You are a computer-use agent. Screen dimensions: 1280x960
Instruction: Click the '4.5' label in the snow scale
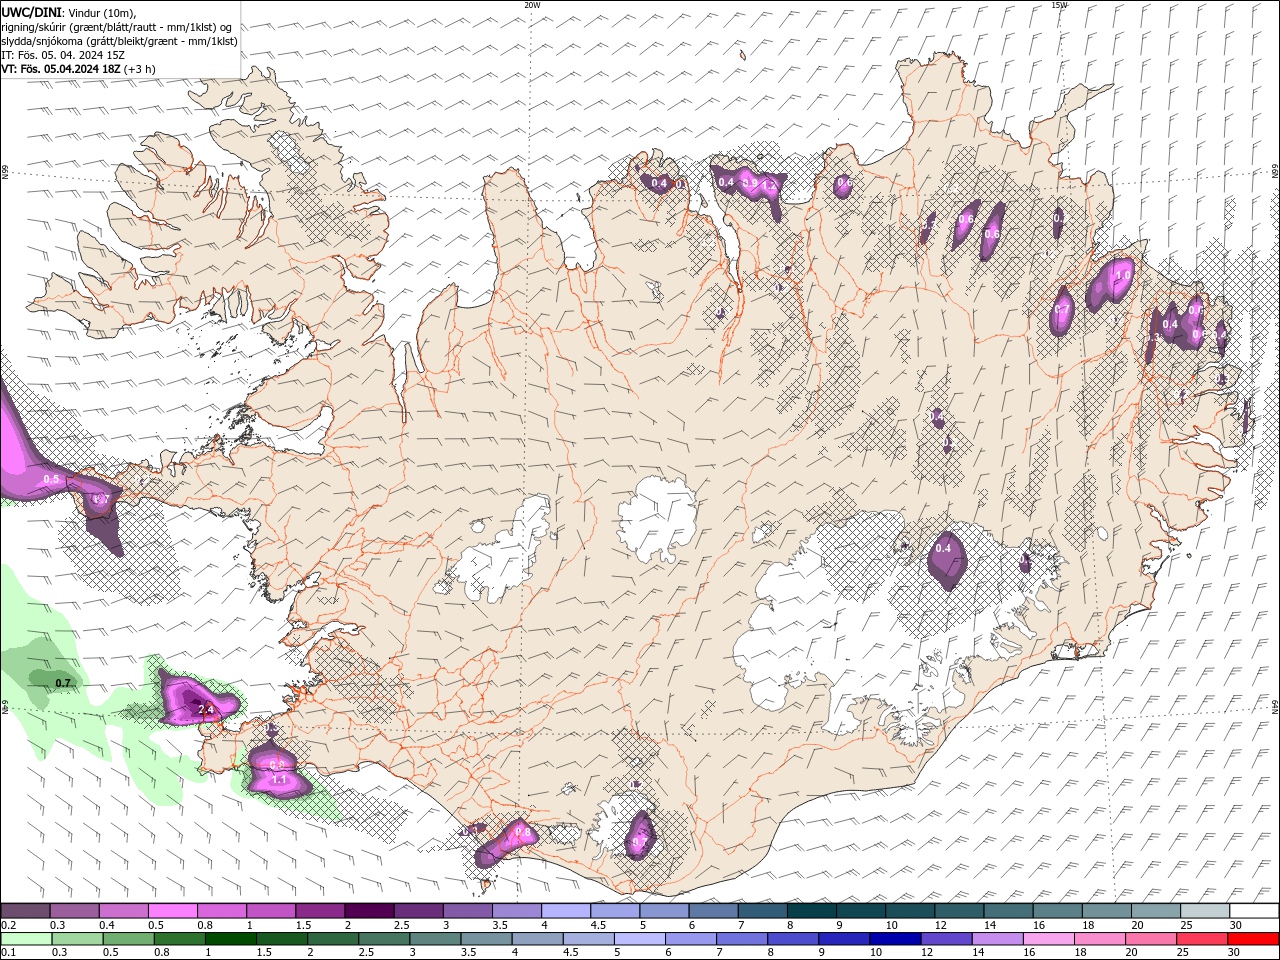(x=598, y=925)
